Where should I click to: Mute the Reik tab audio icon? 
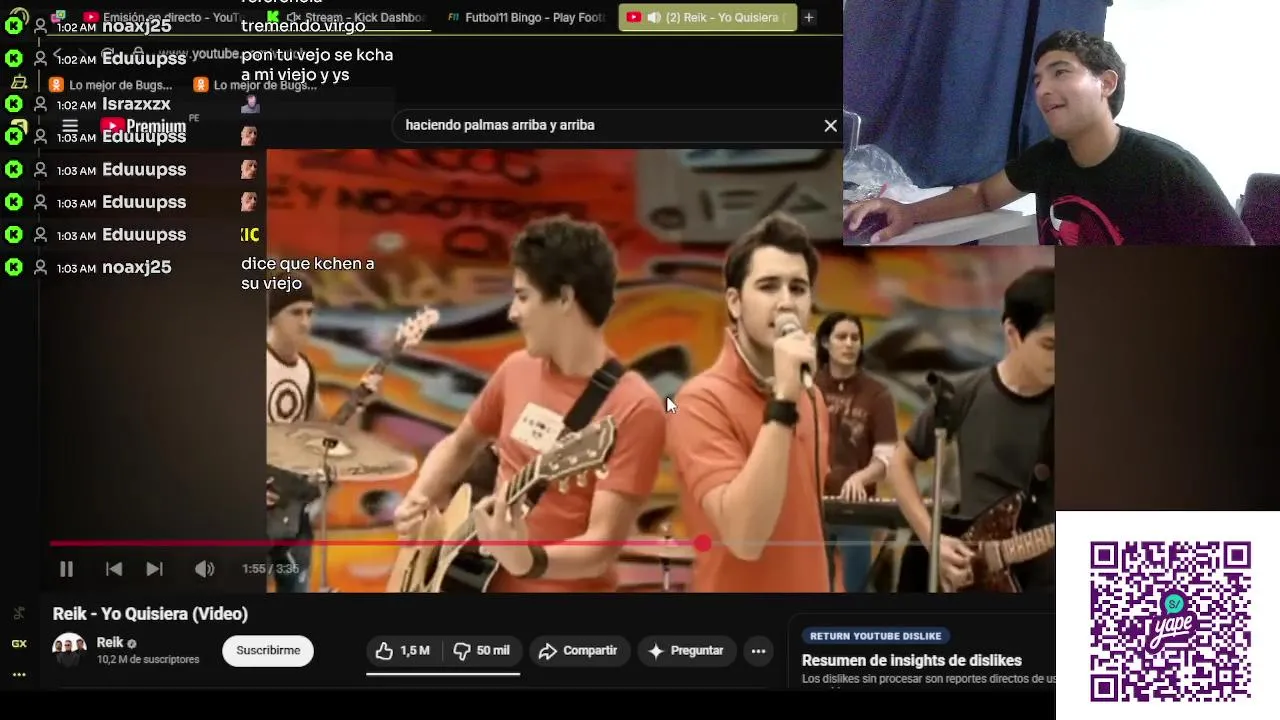tap(654, 17)
